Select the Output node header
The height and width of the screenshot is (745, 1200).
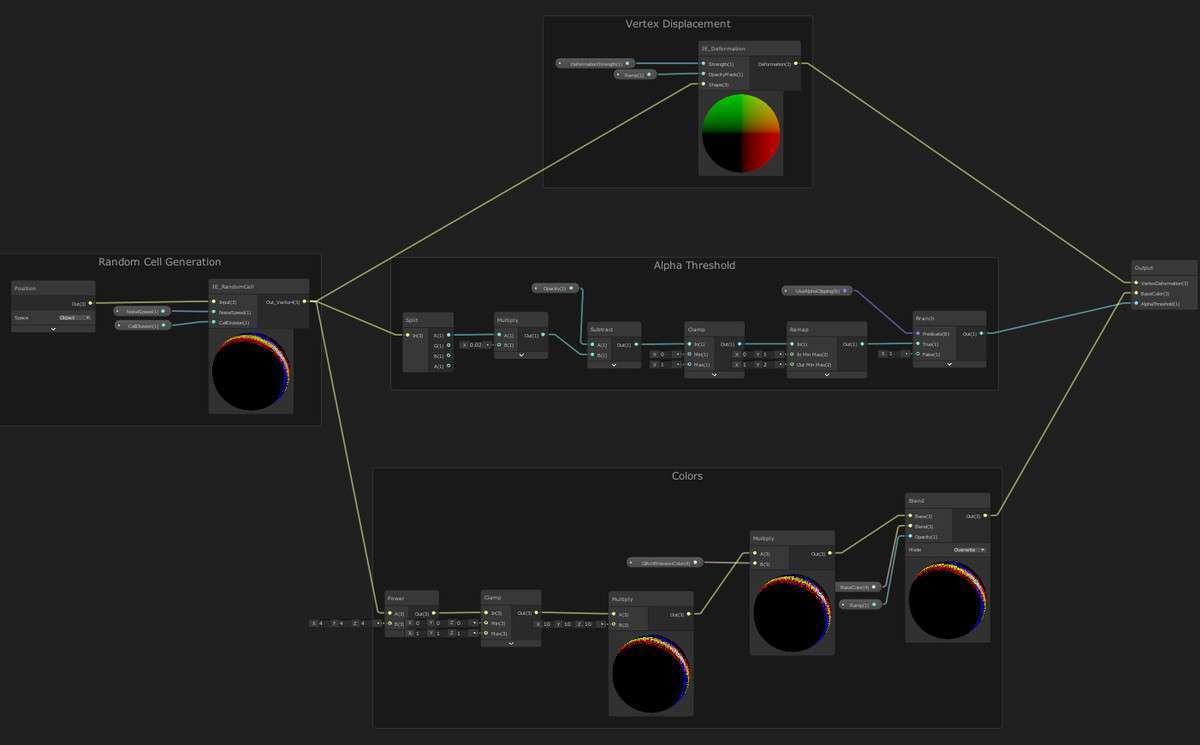tap(1164, 268)
